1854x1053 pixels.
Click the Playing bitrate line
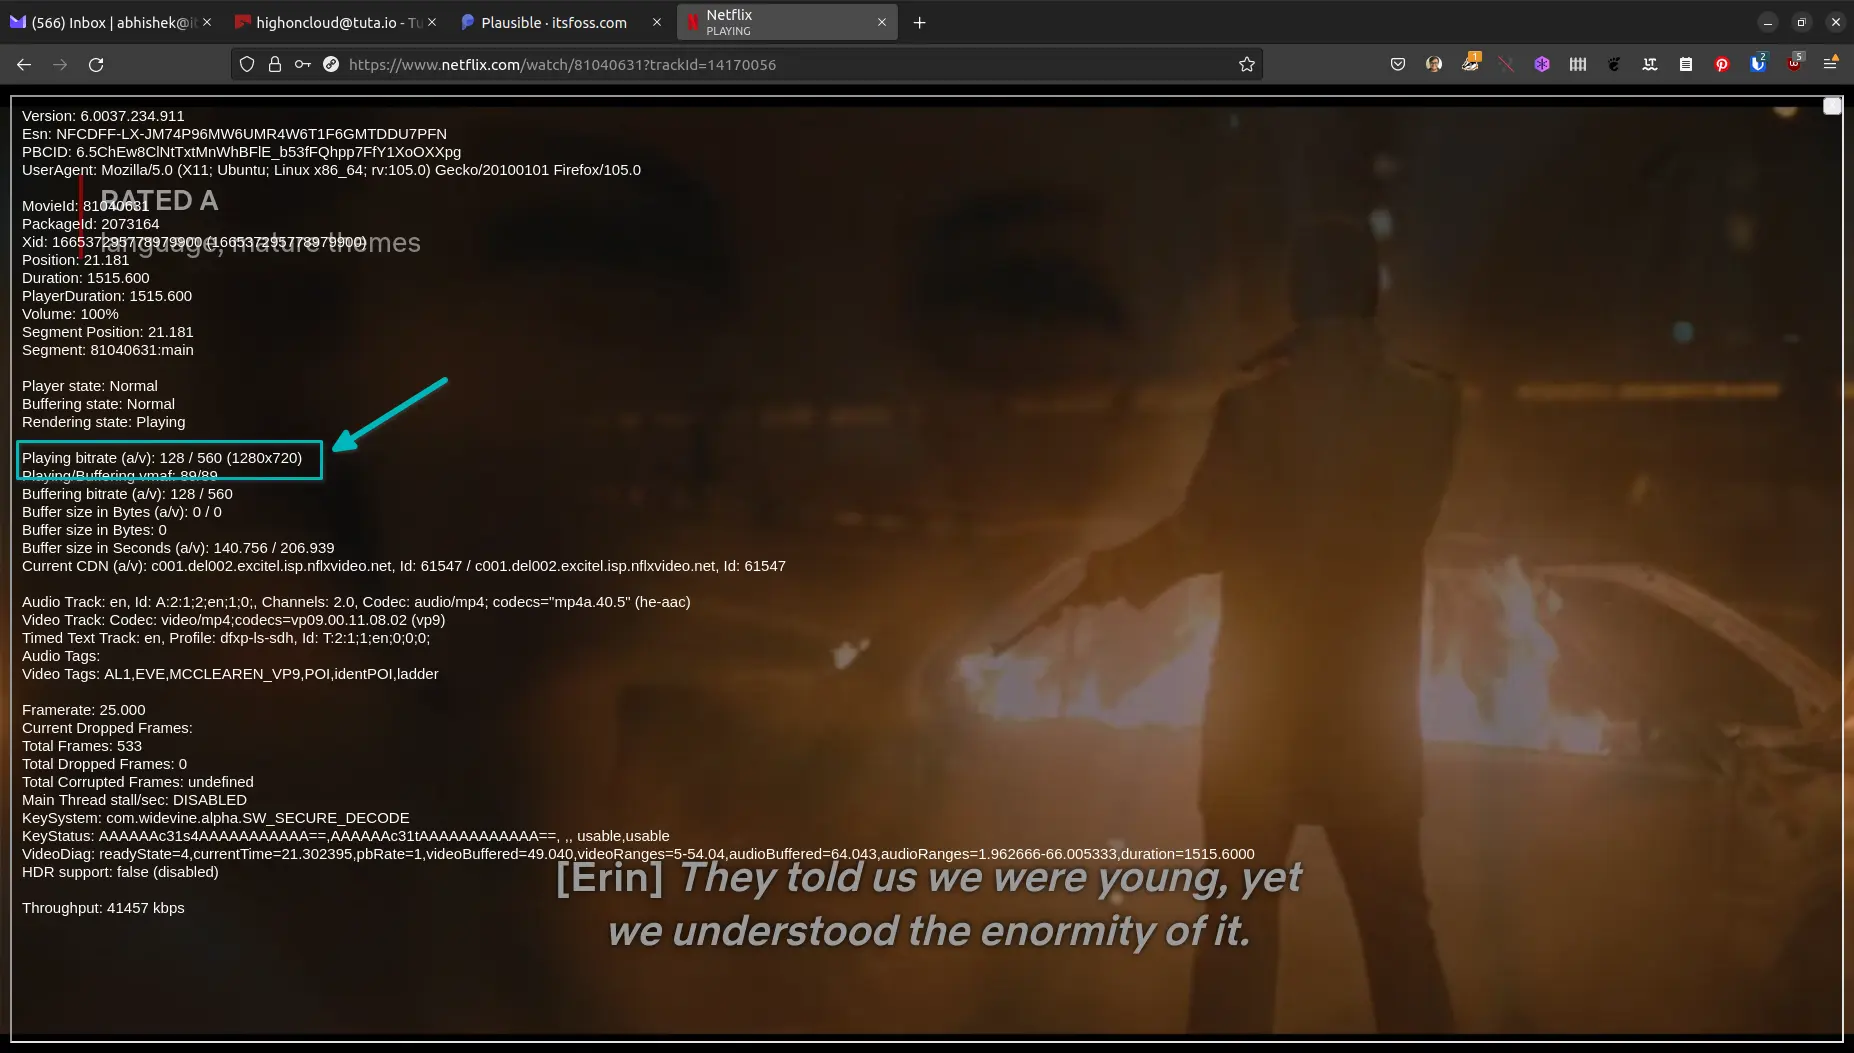162,458
